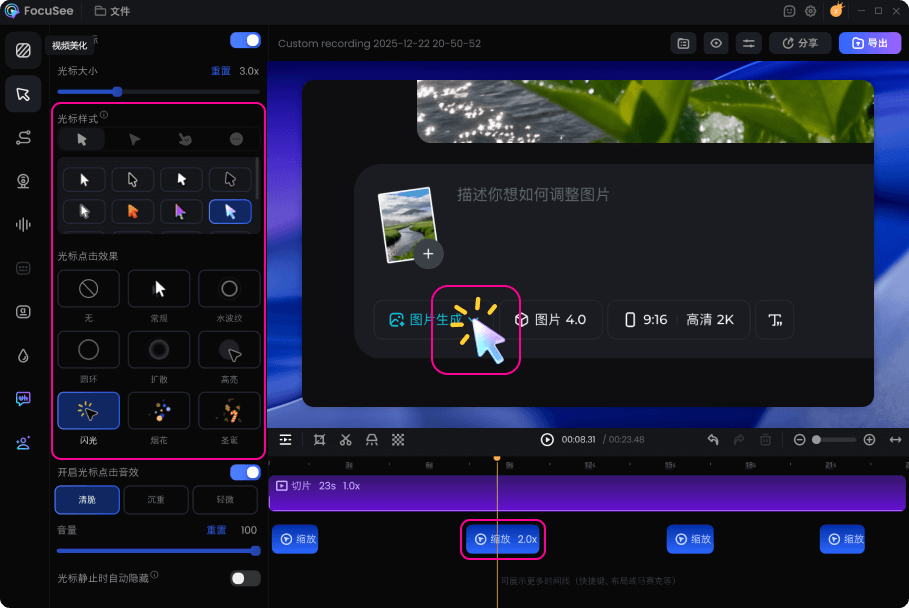The height and width of the screenshot is (608, 909).
Task: Choose the 烟花 click effect
Action: pos(159,411)
